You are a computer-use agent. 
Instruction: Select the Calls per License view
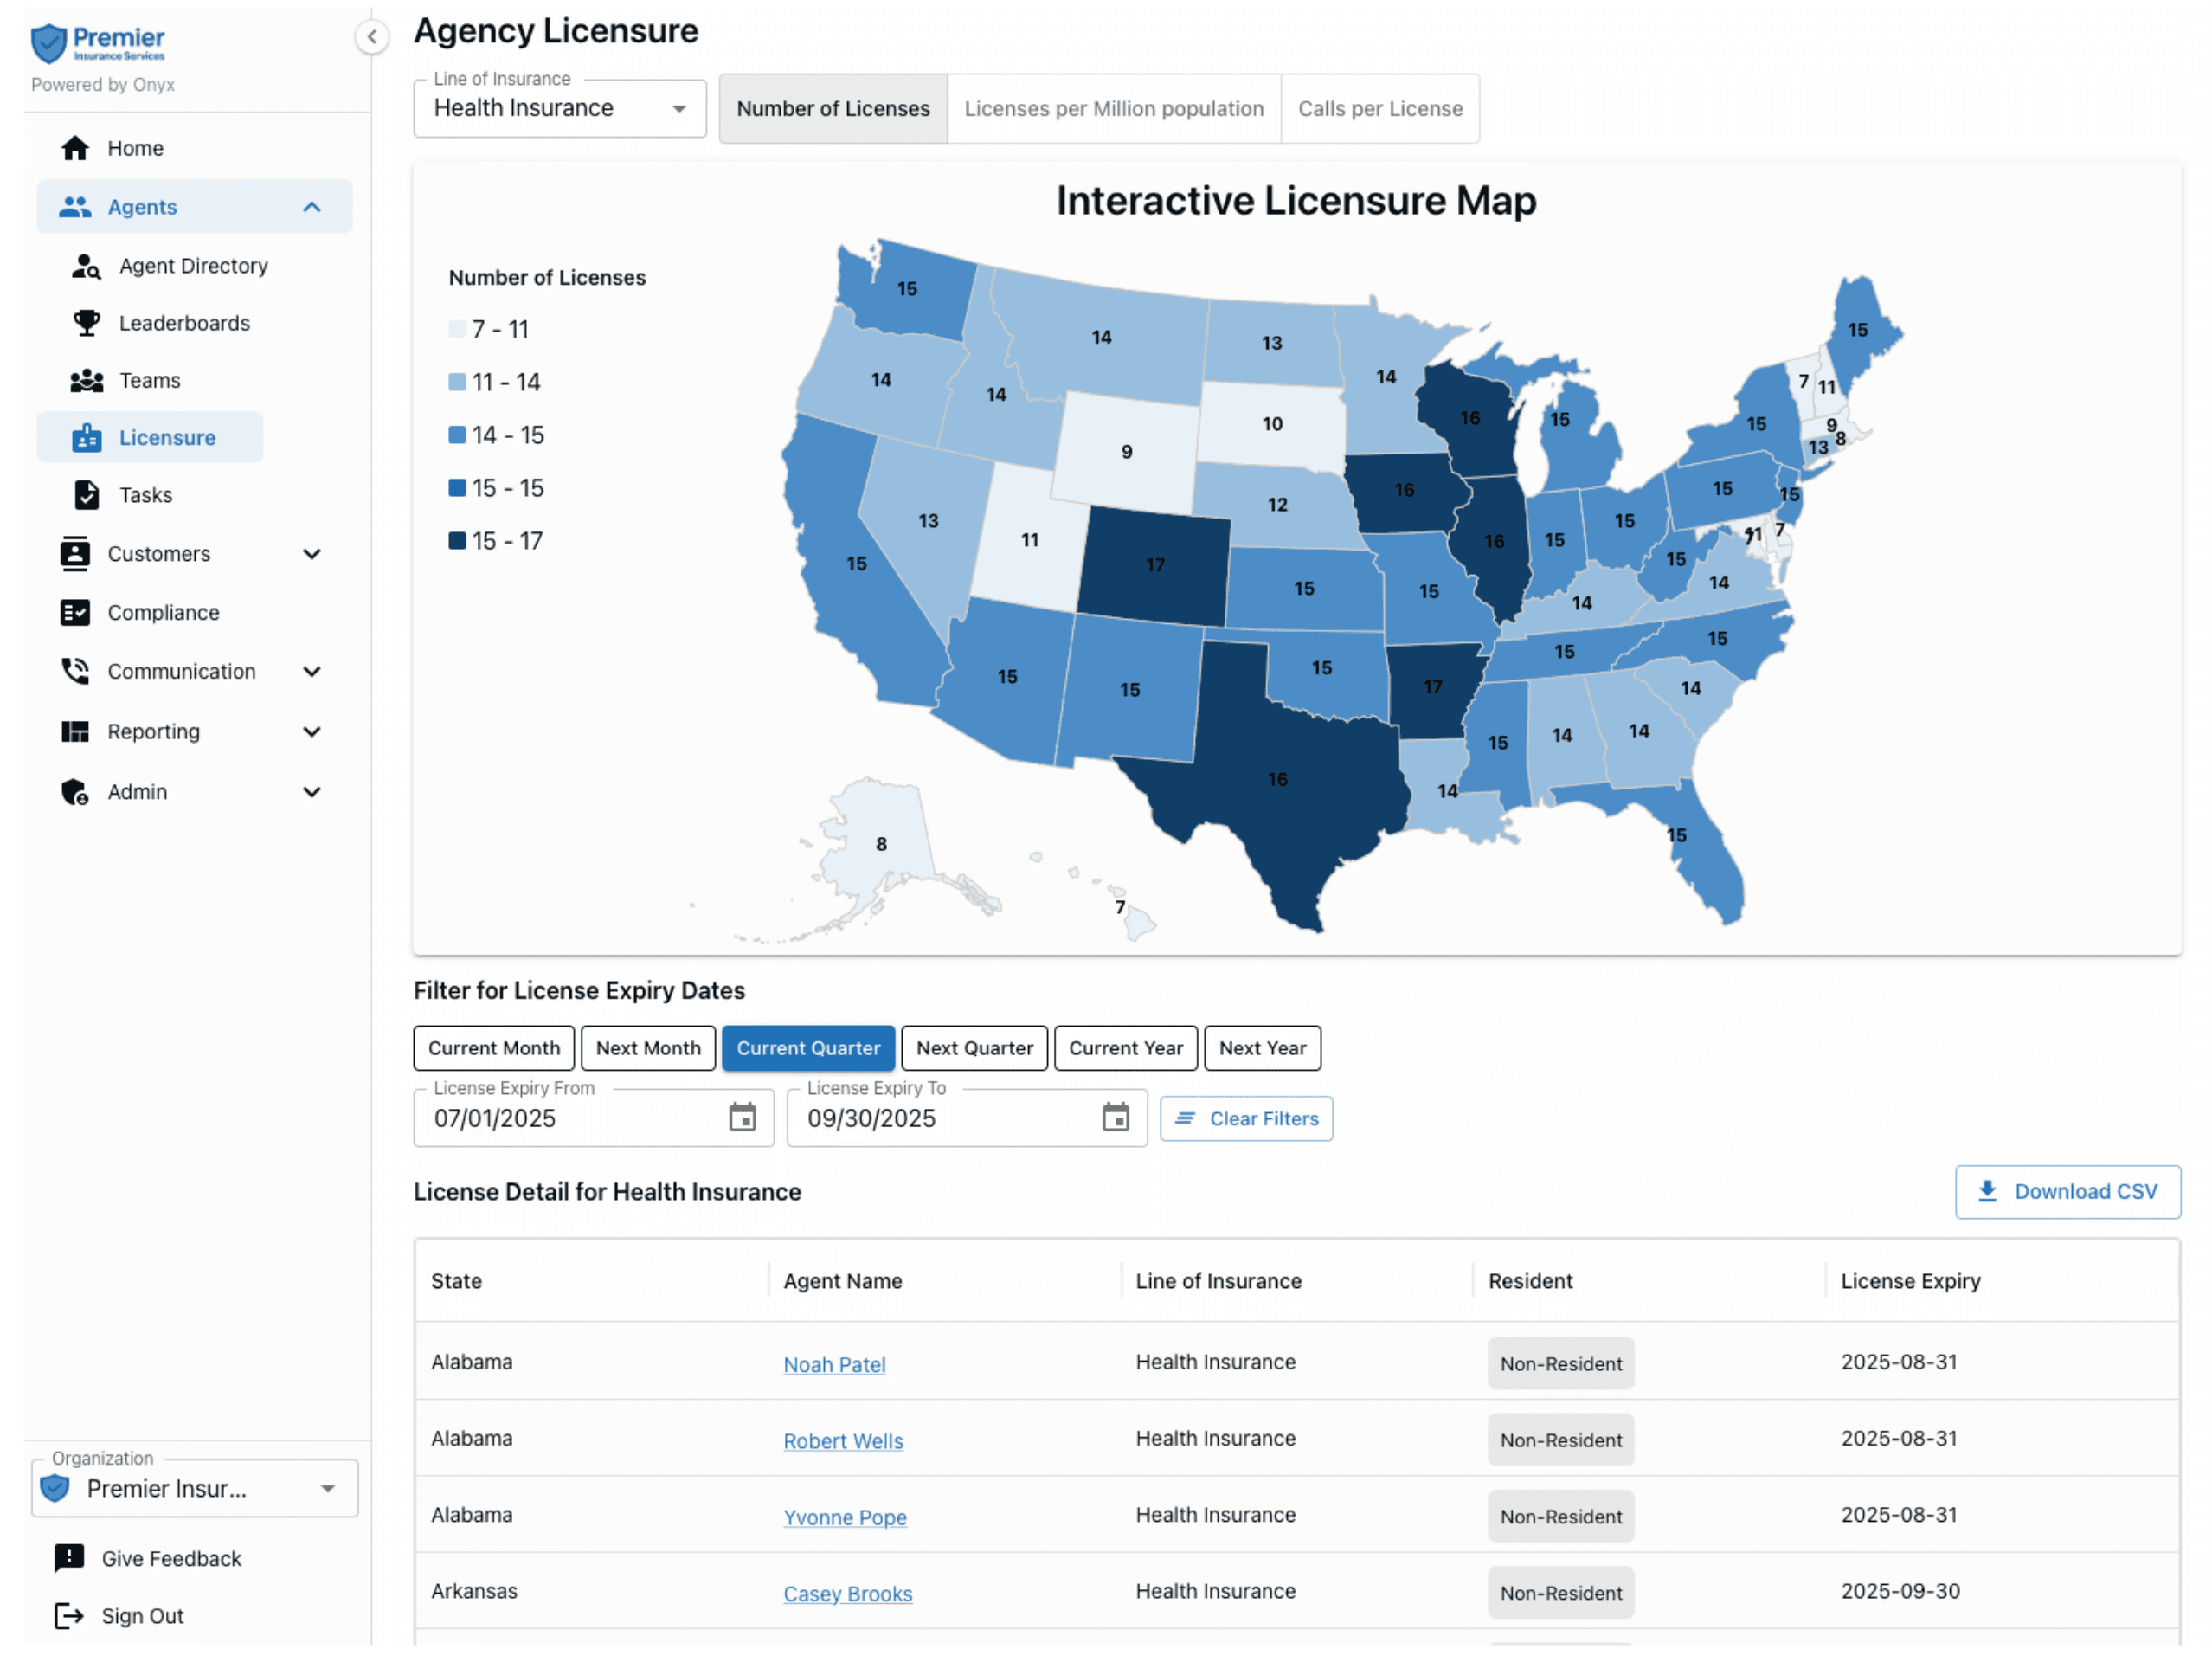coord(1380,108)
